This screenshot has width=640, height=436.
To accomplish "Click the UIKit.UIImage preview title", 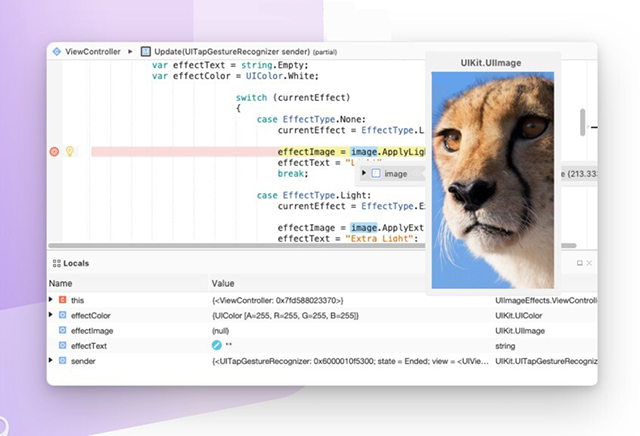I will coord(491,63).
